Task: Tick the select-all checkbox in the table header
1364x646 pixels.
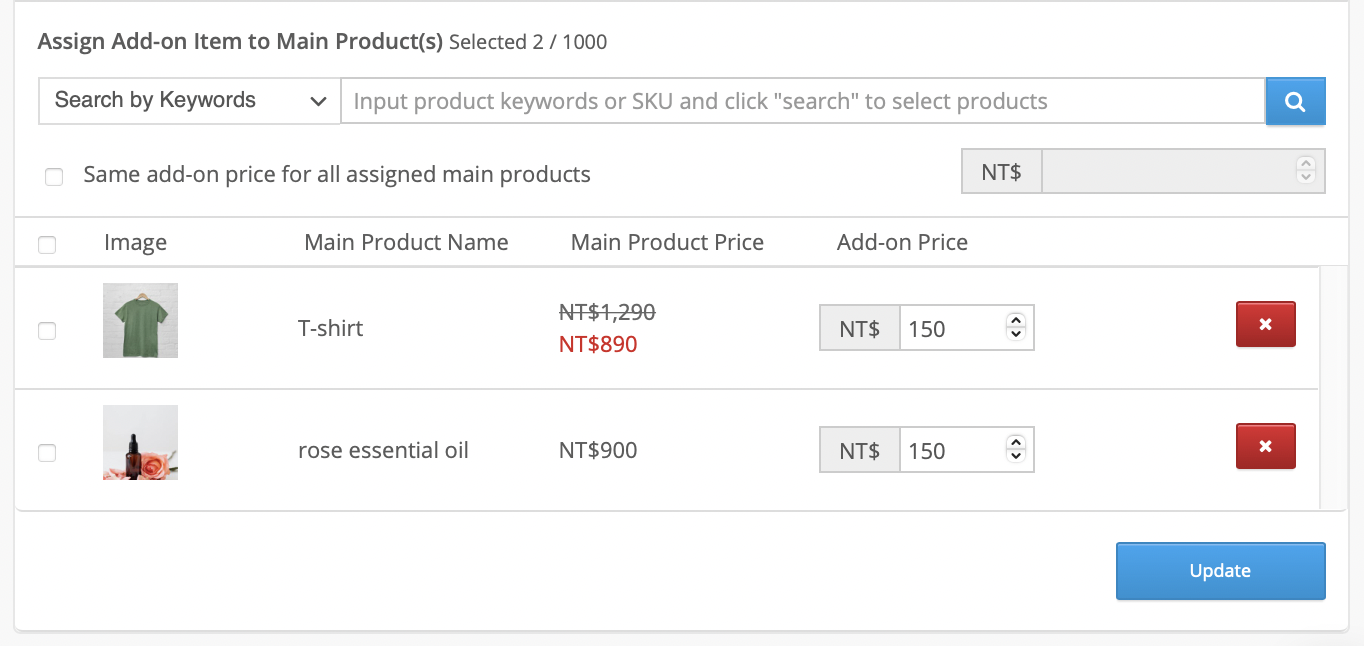Action: tap(47, 244)
